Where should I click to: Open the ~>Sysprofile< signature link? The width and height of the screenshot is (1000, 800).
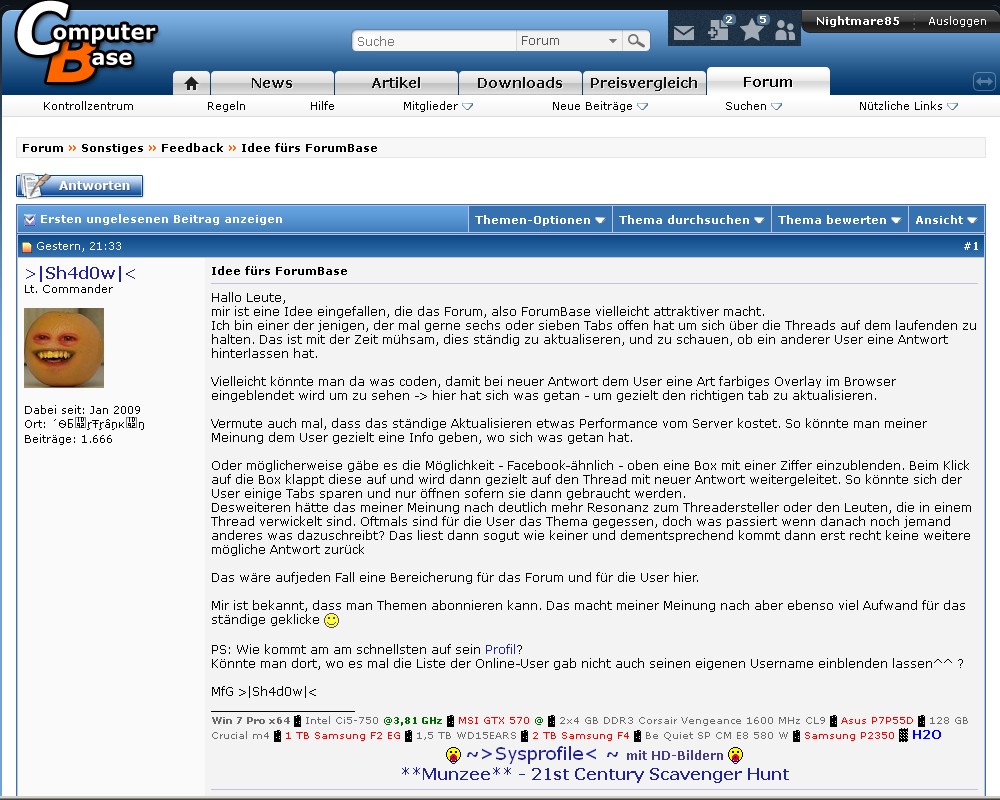point(531,754)
